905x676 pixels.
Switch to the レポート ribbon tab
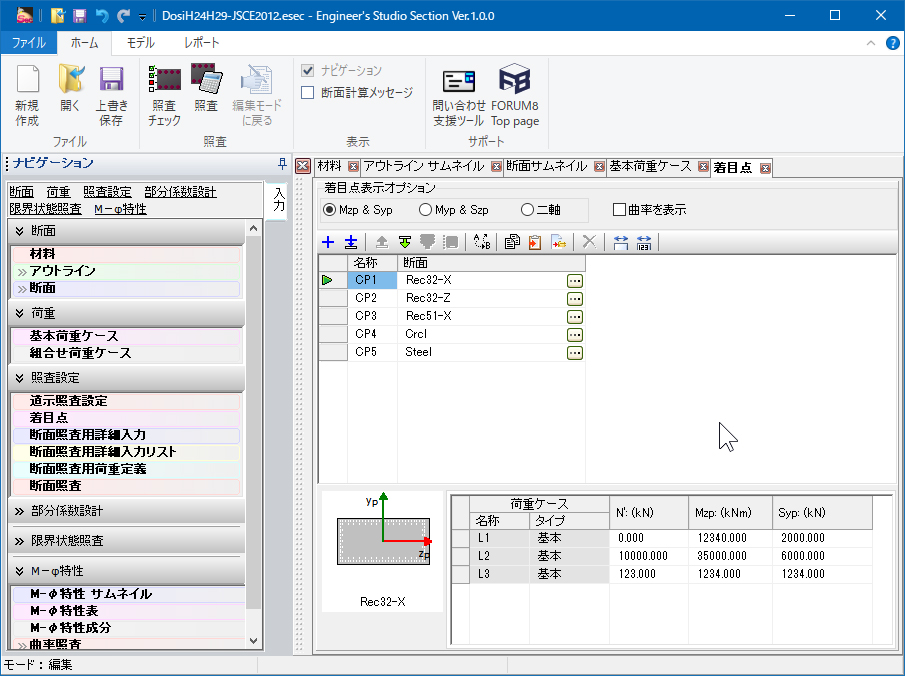click(201, 43)
